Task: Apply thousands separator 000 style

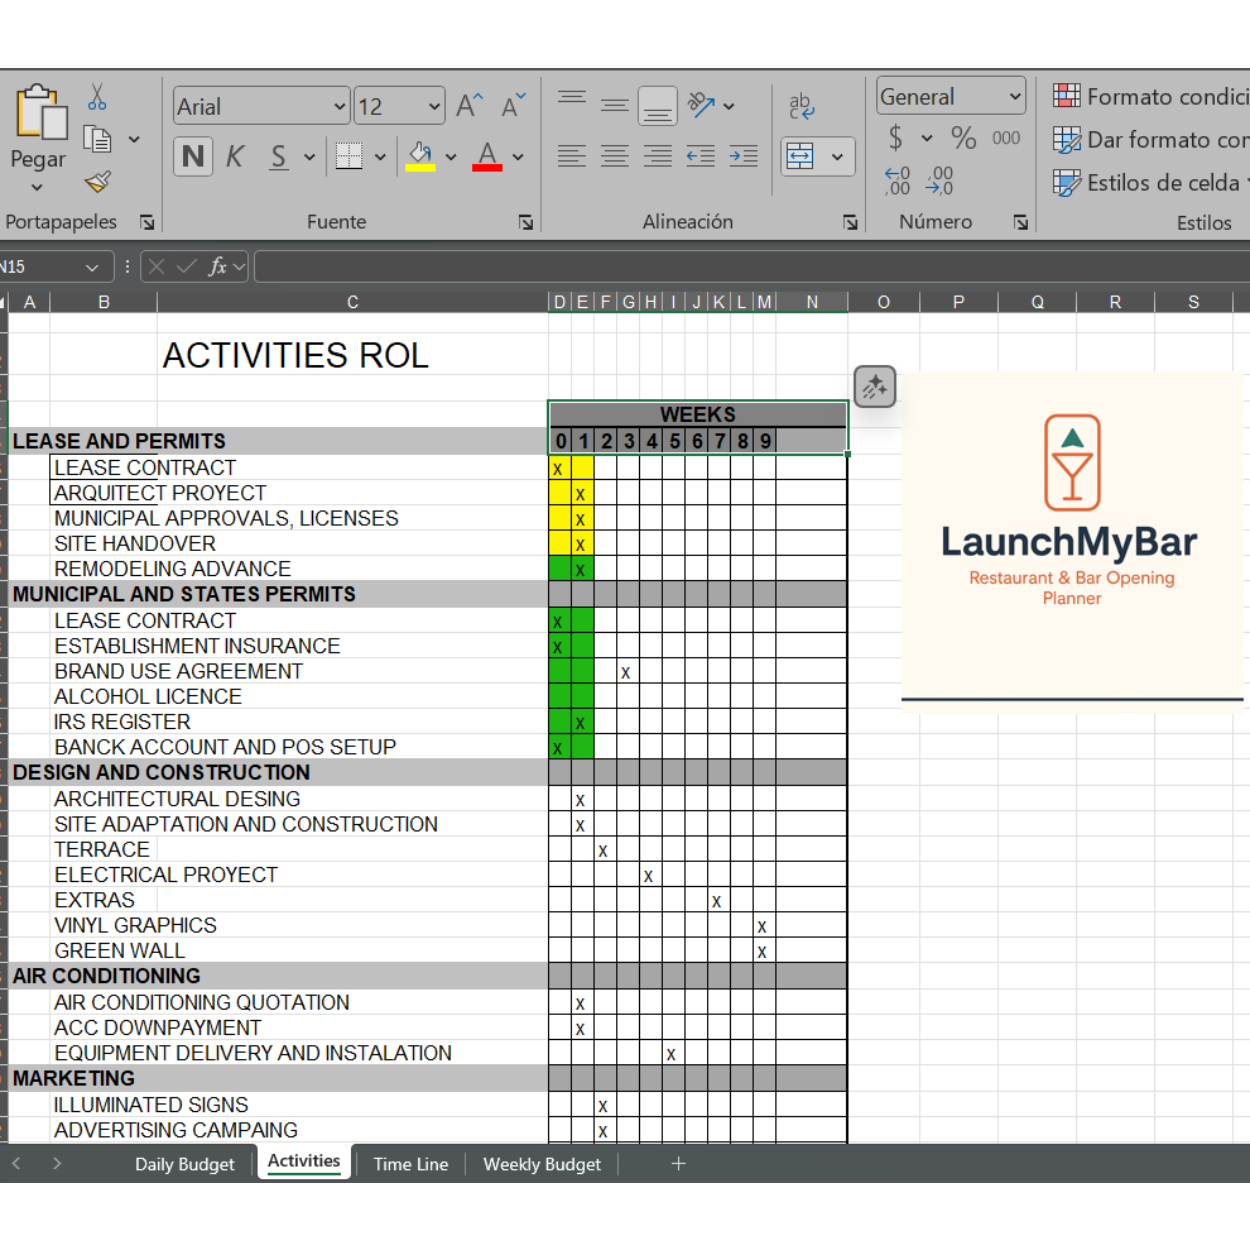Action: (x=1006, y=138)
